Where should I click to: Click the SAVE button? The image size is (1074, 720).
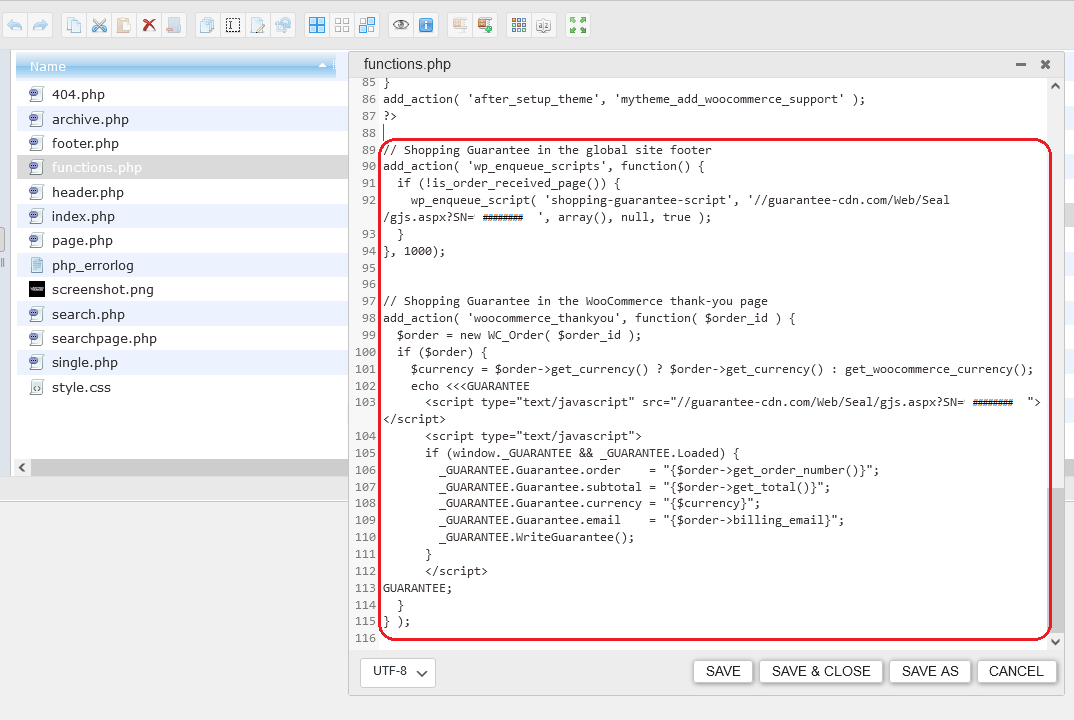(x=723, y=671)
